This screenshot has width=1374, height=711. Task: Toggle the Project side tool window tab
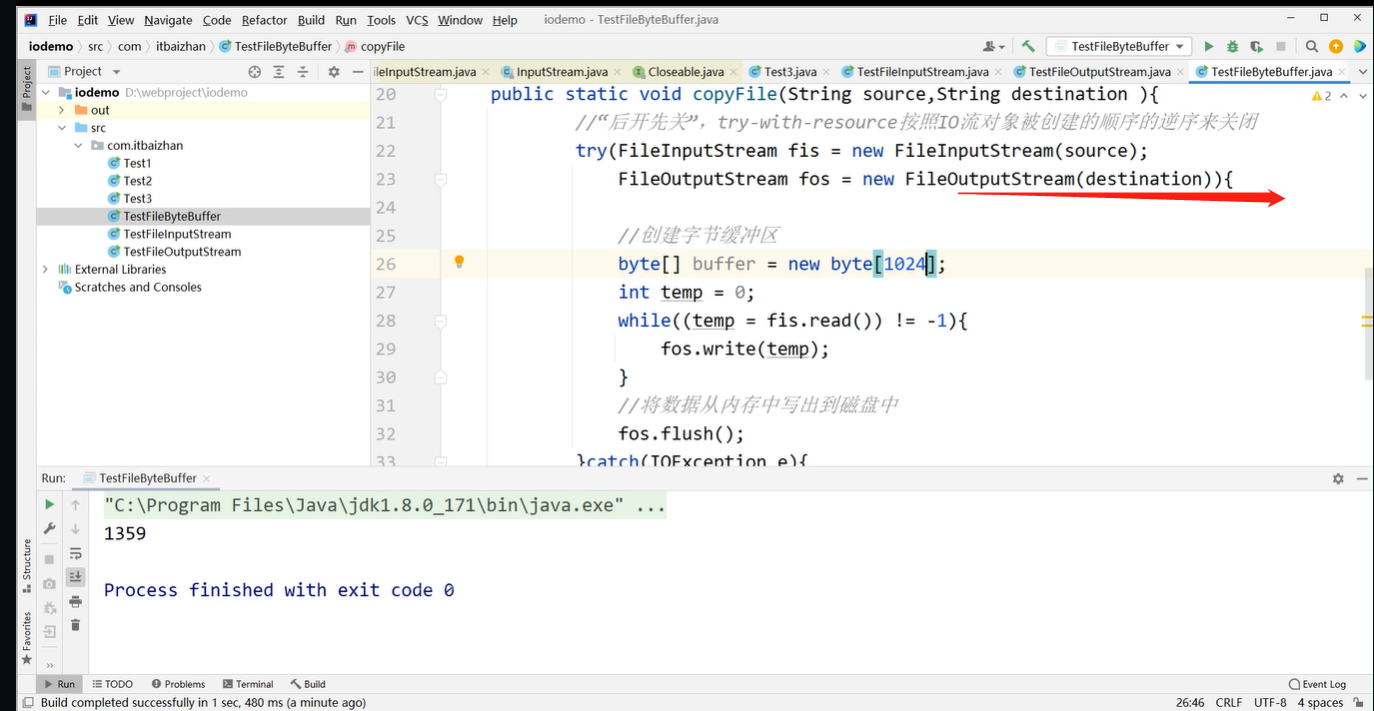27,90
